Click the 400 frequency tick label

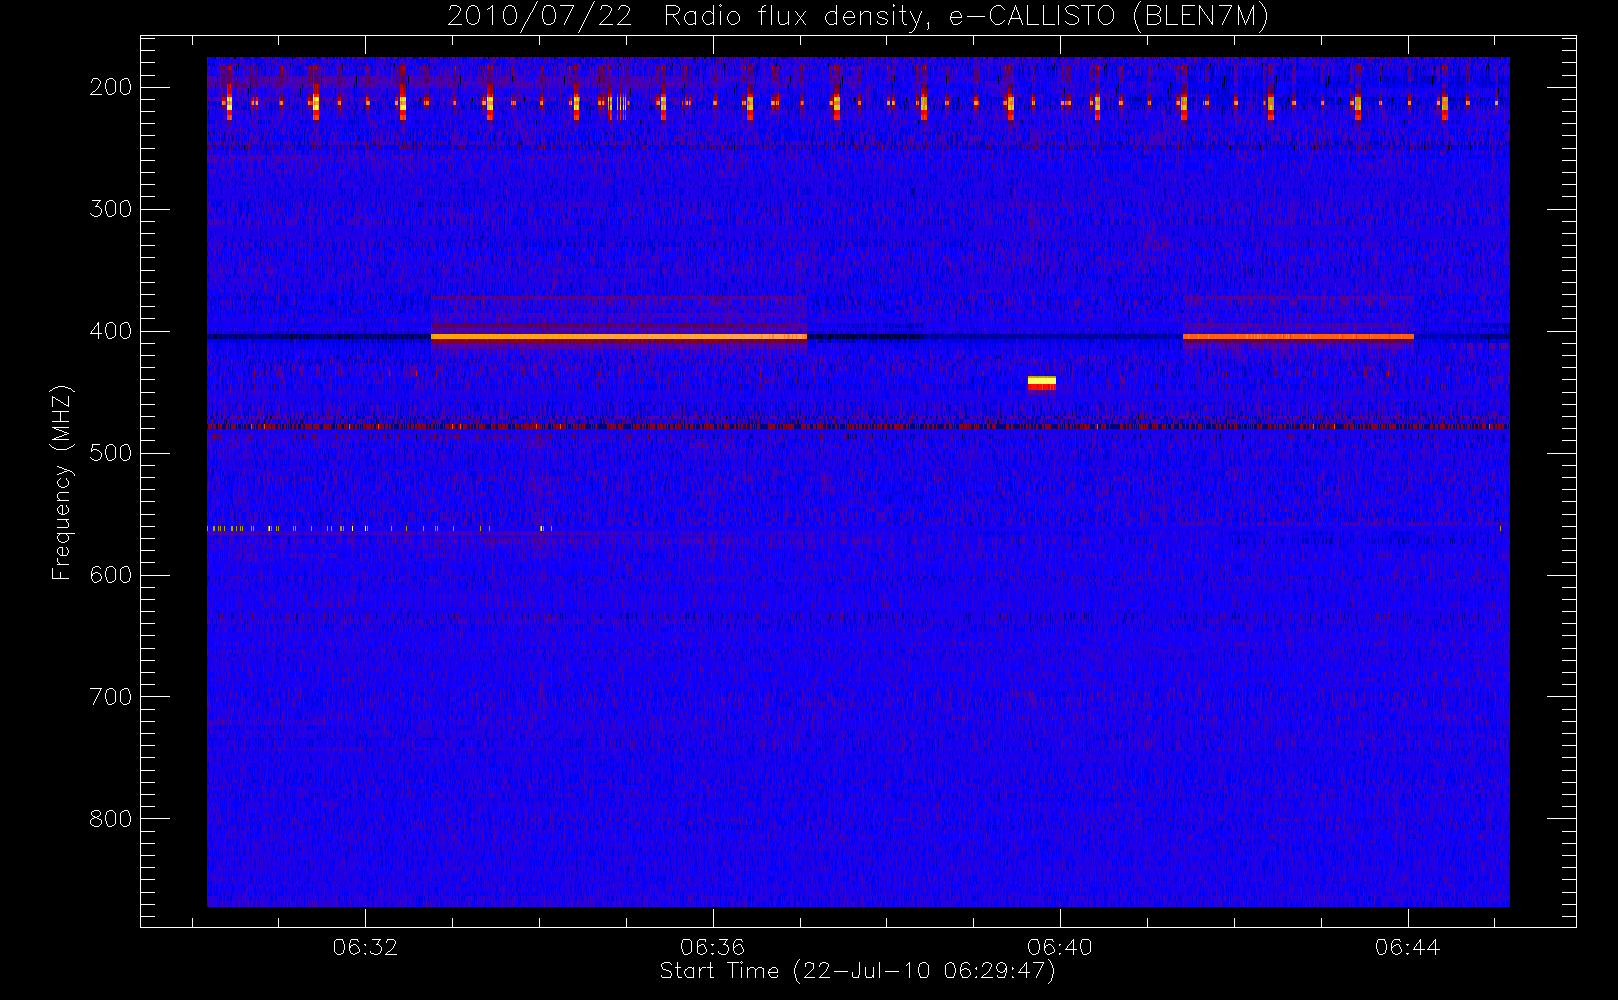coord(111,331)
